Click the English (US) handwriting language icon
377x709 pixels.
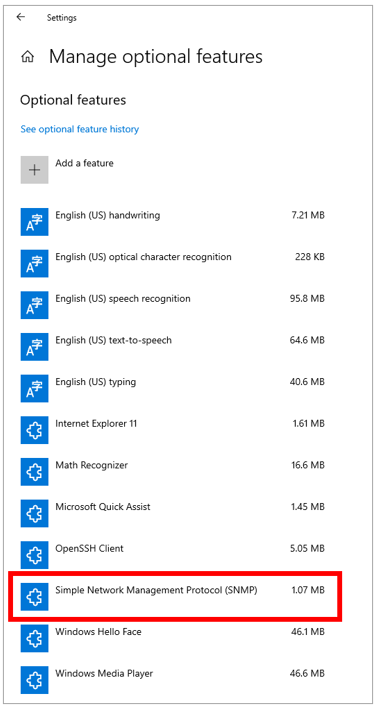(x=34, y=222)
